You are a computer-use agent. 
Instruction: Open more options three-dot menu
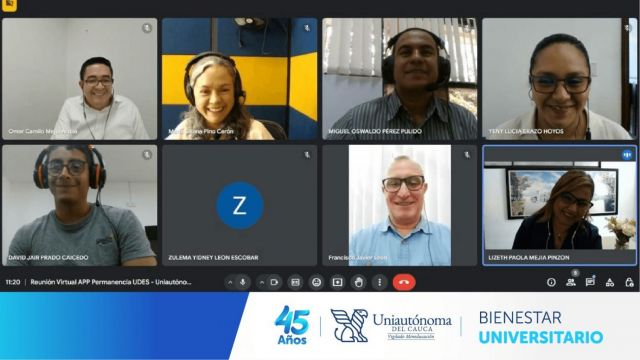pos(380,282)
